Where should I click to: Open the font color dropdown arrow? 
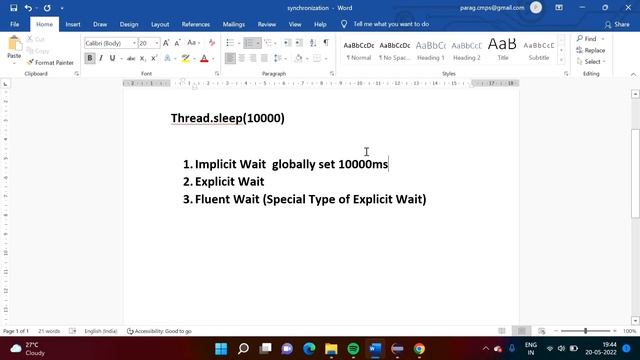click(213, 59)
